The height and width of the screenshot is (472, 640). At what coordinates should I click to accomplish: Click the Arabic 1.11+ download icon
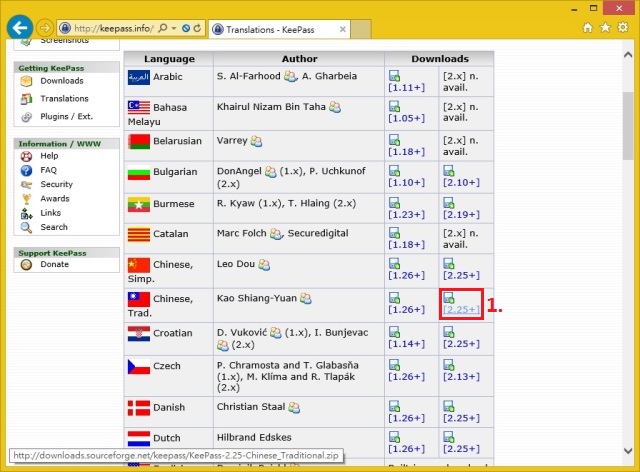coord(394,76)
